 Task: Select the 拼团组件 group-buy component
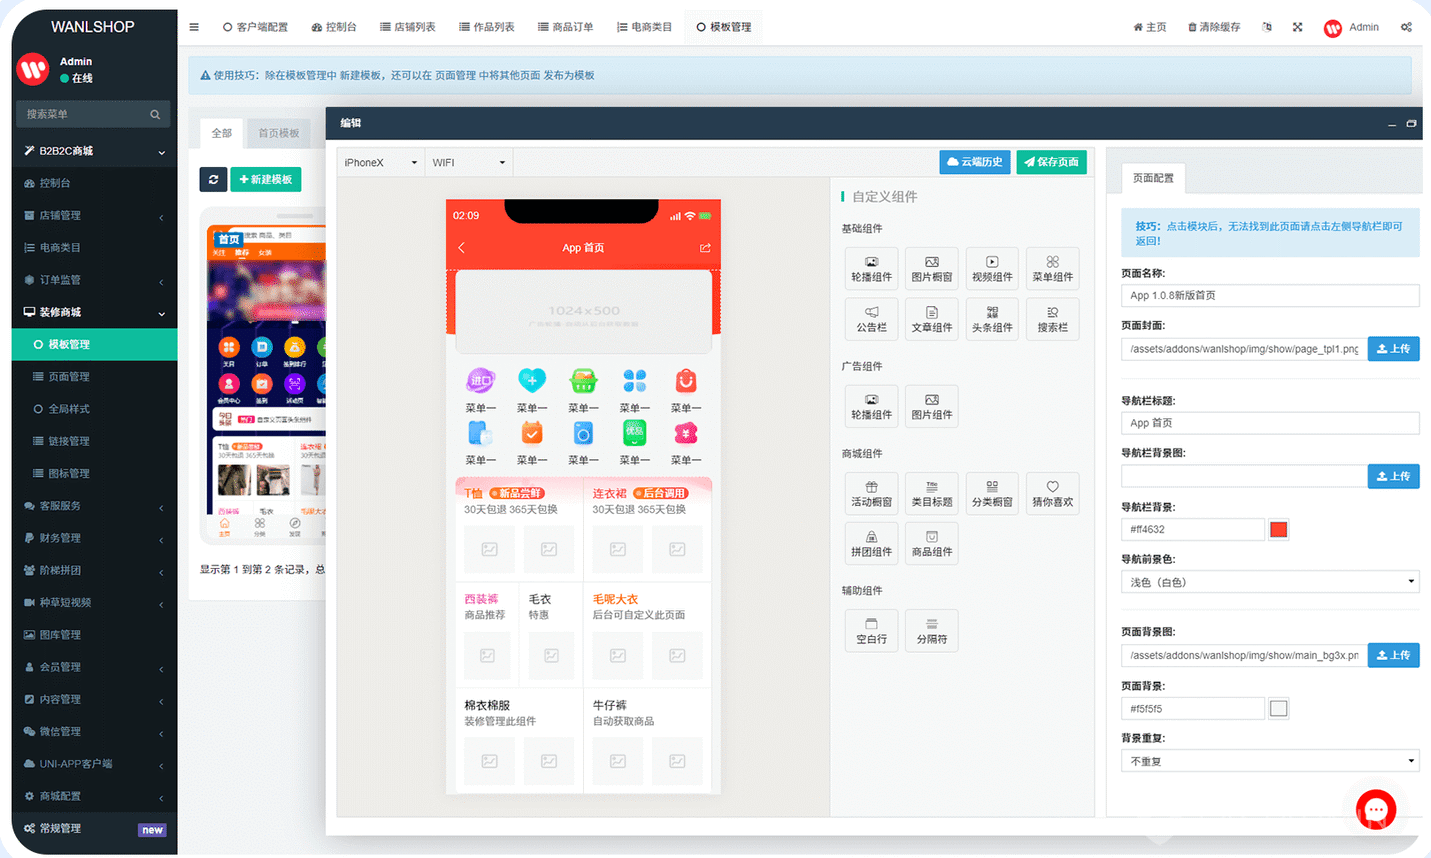pos(871,543)
